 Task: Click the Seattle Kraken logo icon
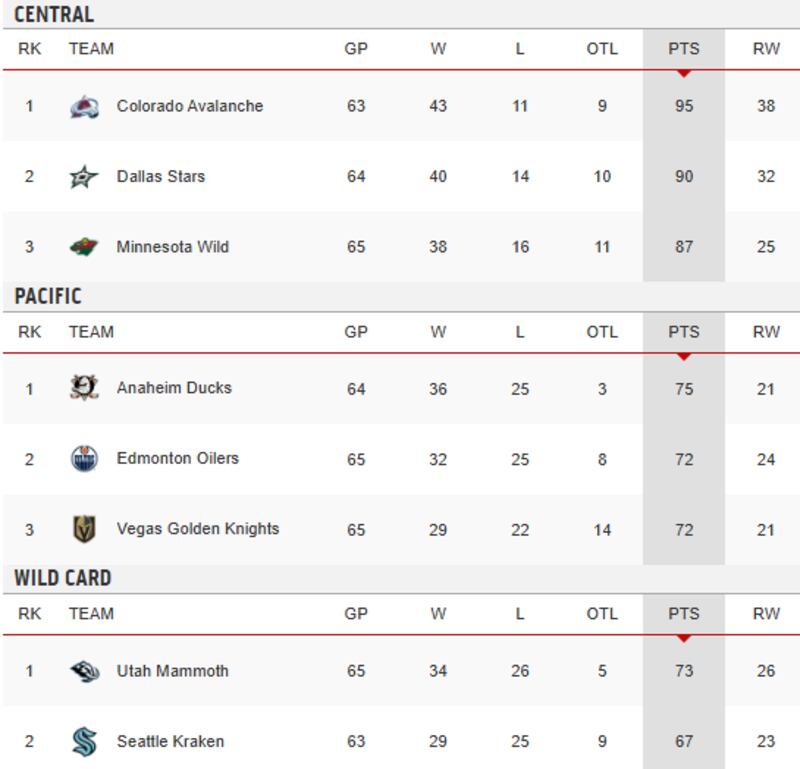pos(85,742)
